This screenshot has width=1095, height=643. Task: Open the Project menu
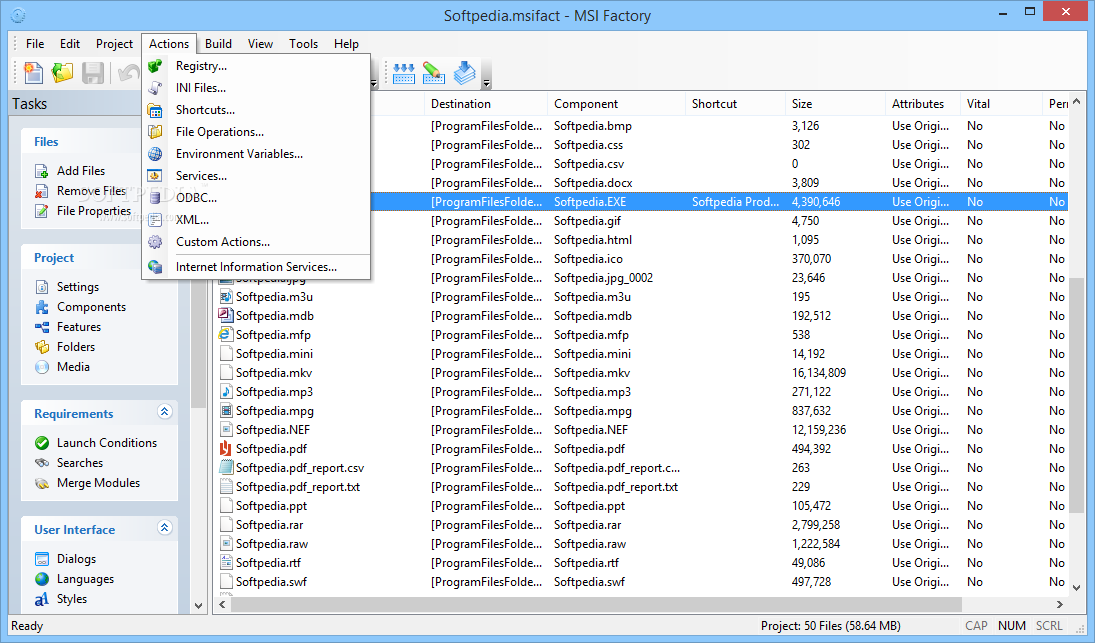pyautogui.click(x=115, y=43)
